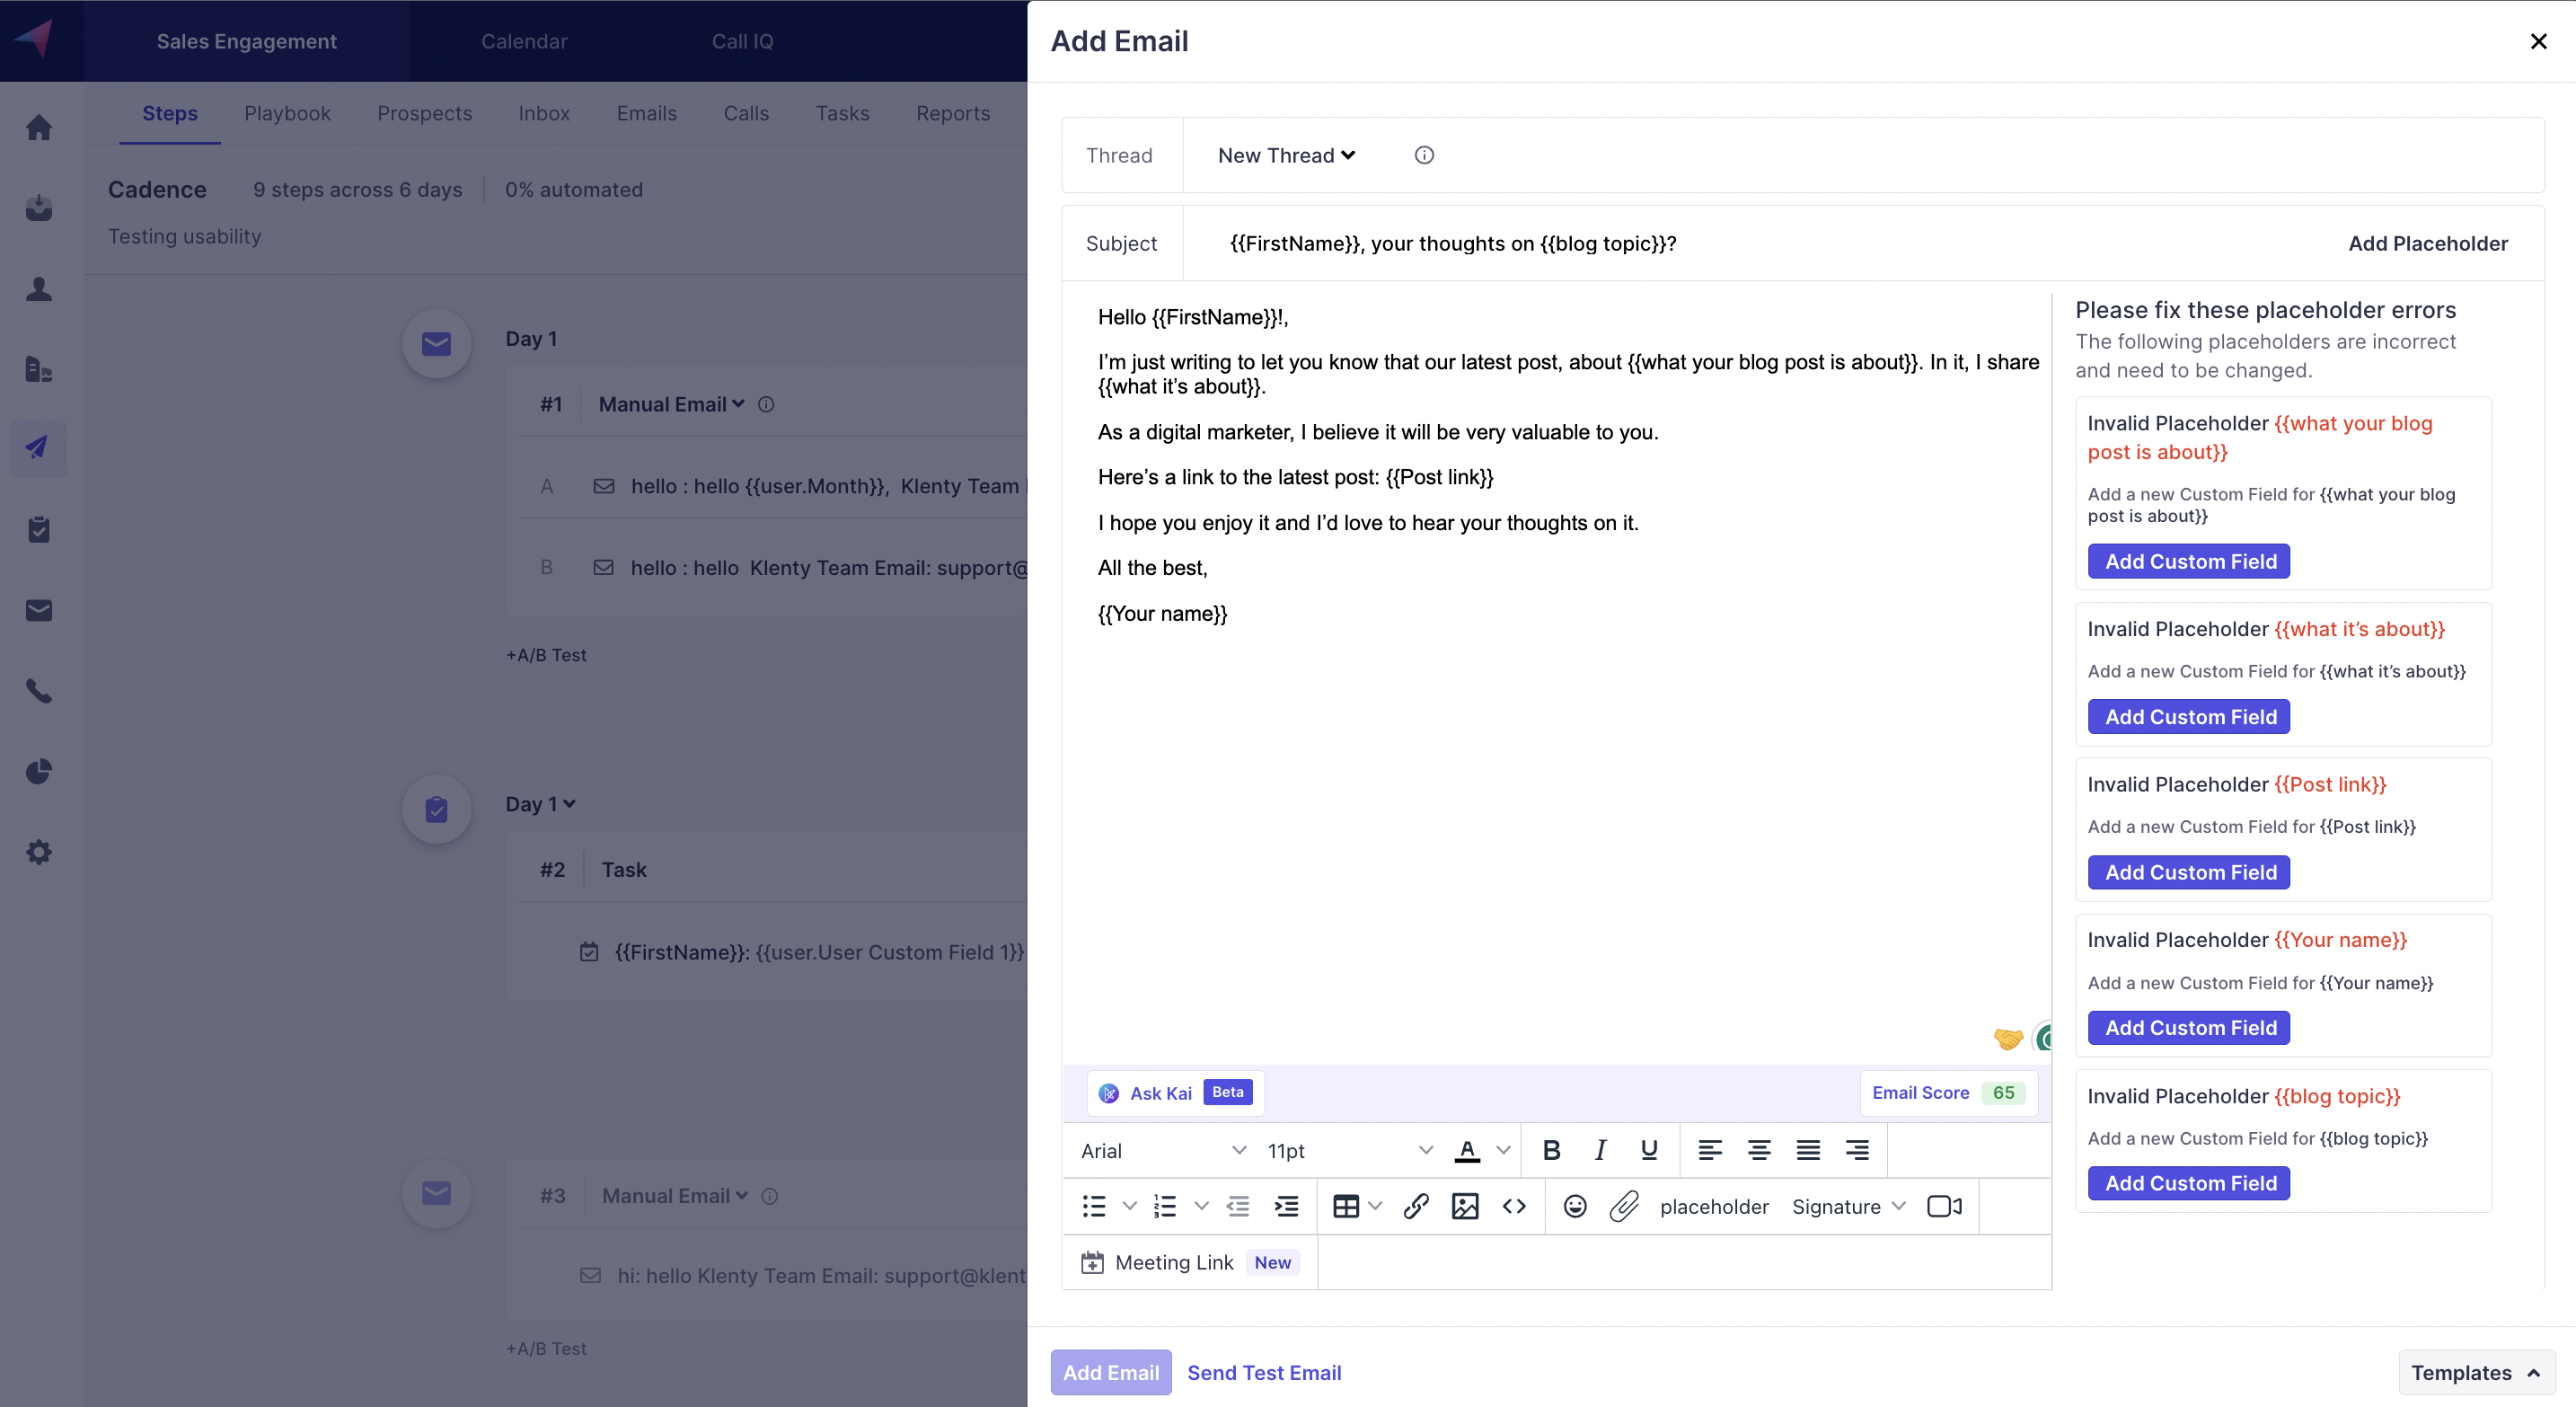Toggle italic formatting
The height and width of the screenshot is (1407, 2576).
click(x=1600, y=1150)
